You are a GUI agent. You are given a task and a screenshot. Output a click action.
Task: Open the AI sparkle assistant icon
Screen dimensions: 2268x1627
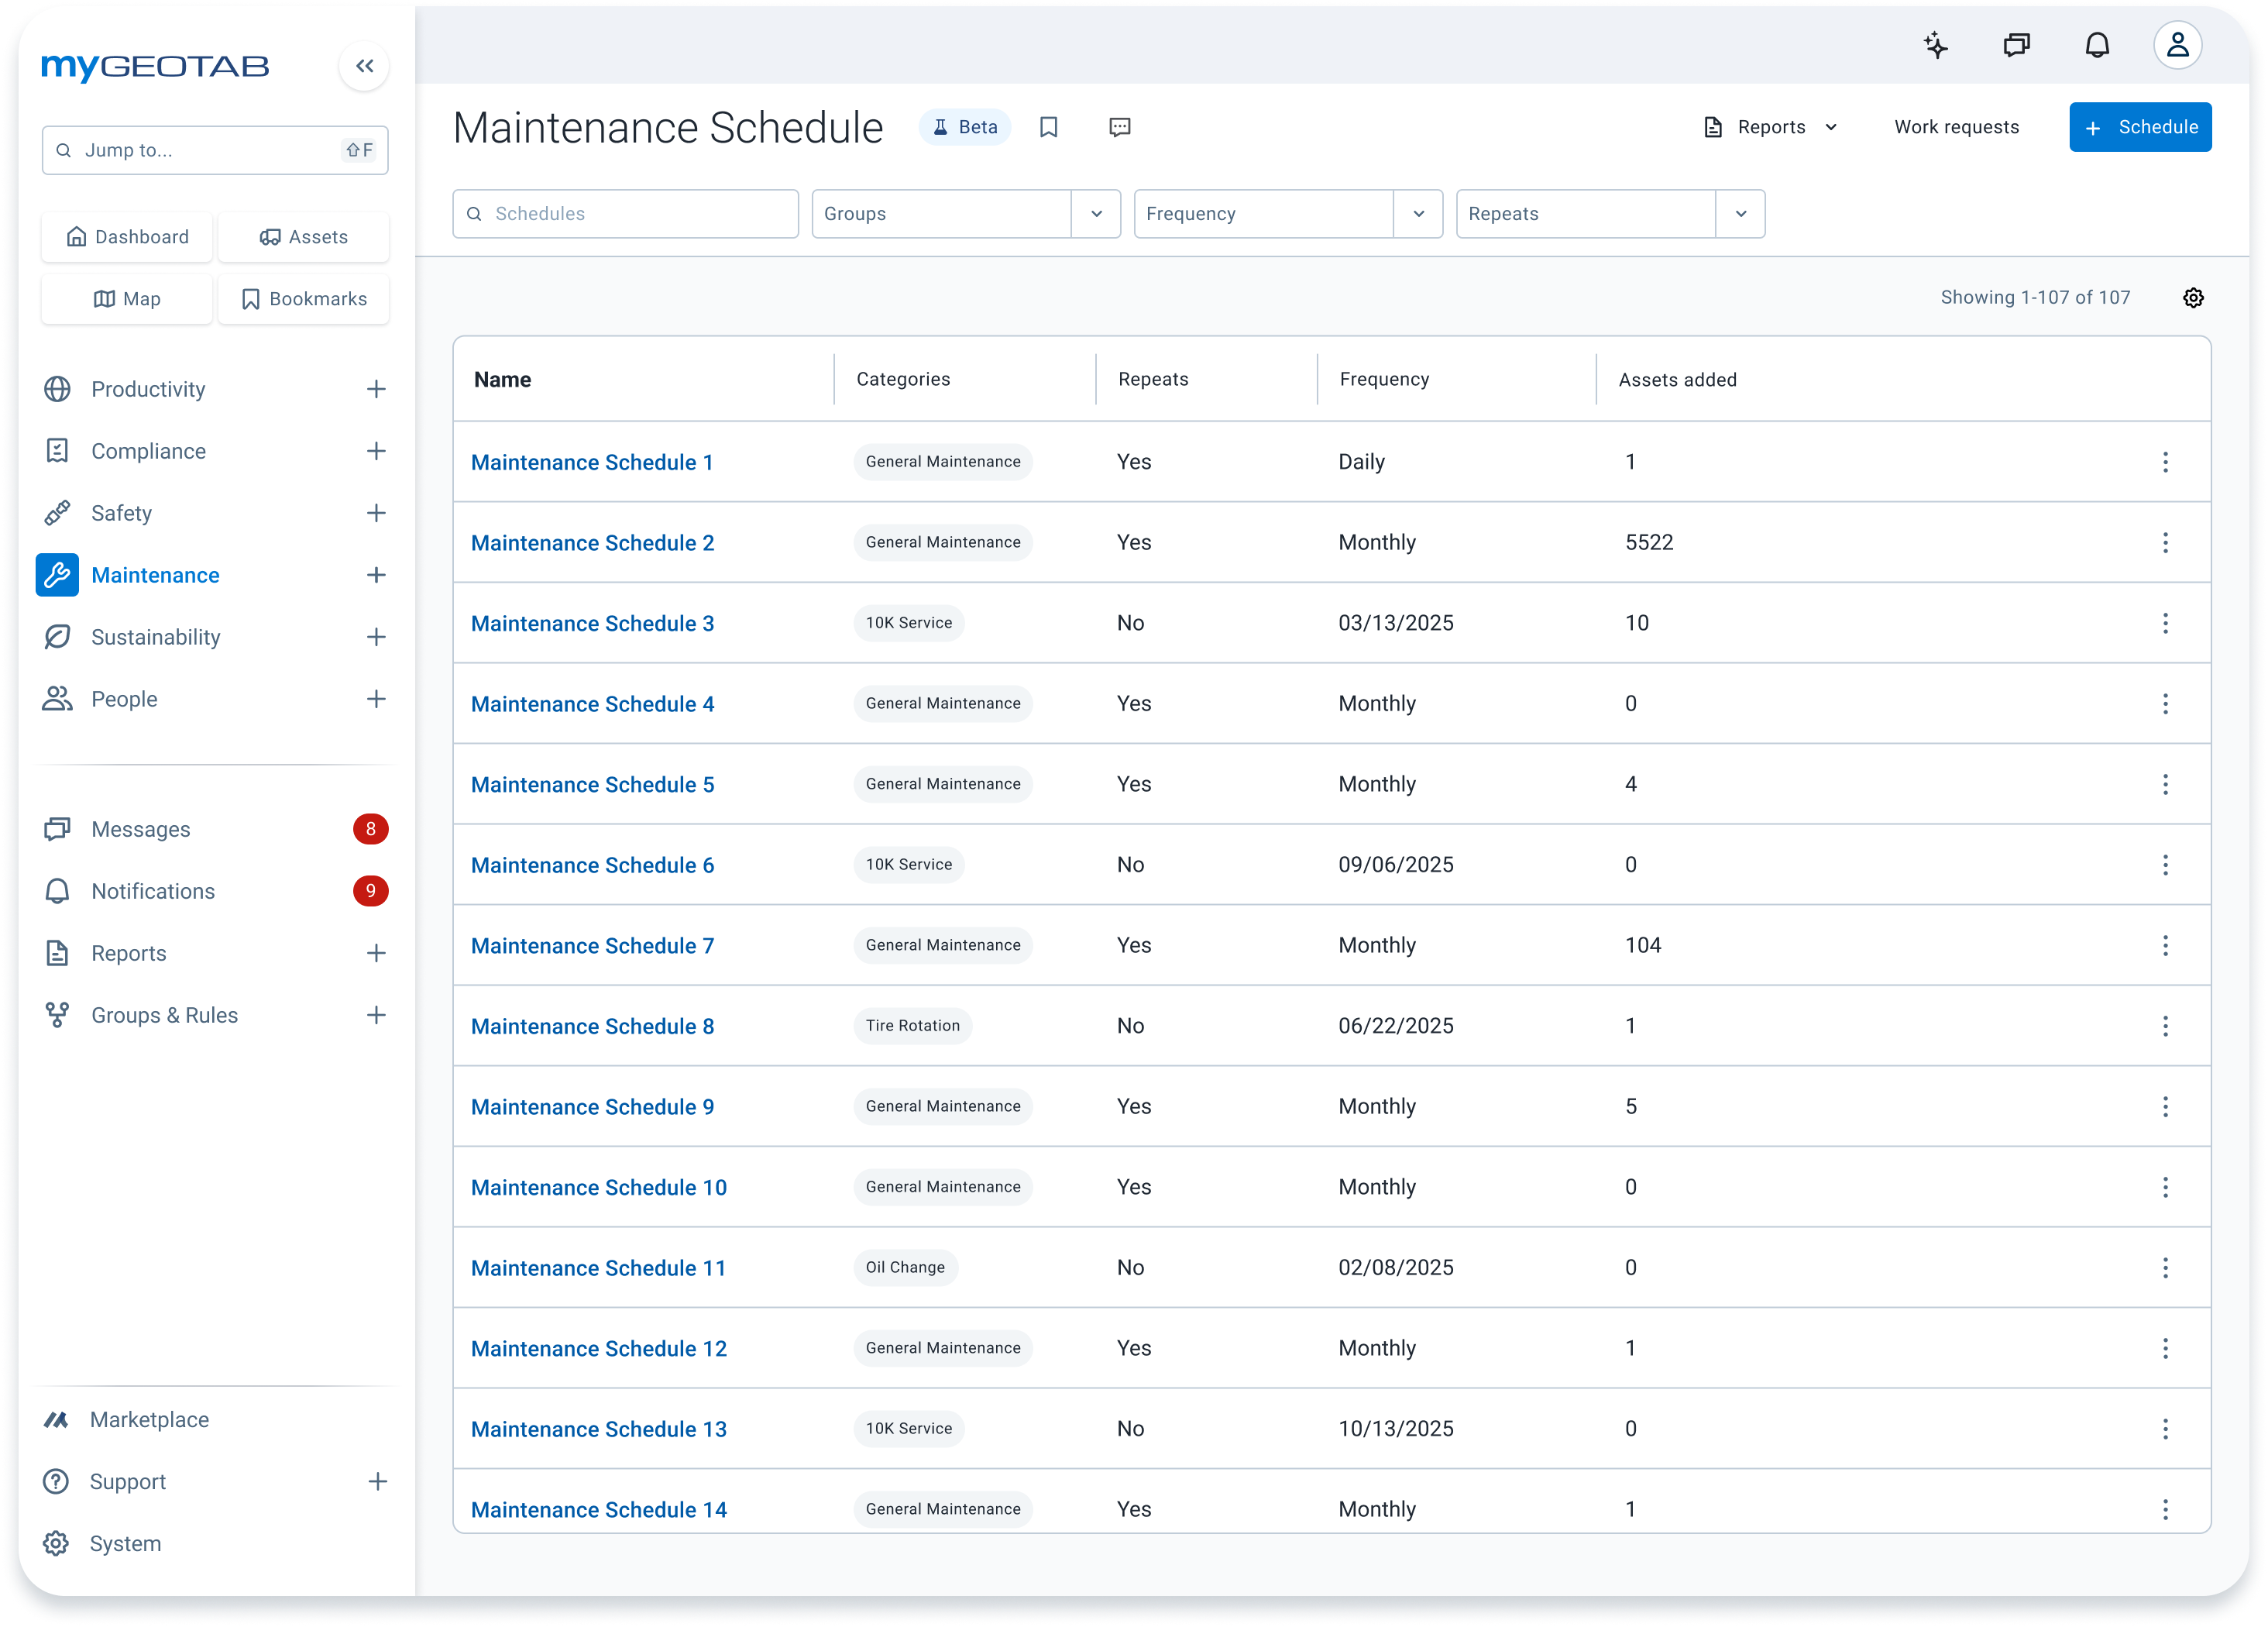[1936, 45]
